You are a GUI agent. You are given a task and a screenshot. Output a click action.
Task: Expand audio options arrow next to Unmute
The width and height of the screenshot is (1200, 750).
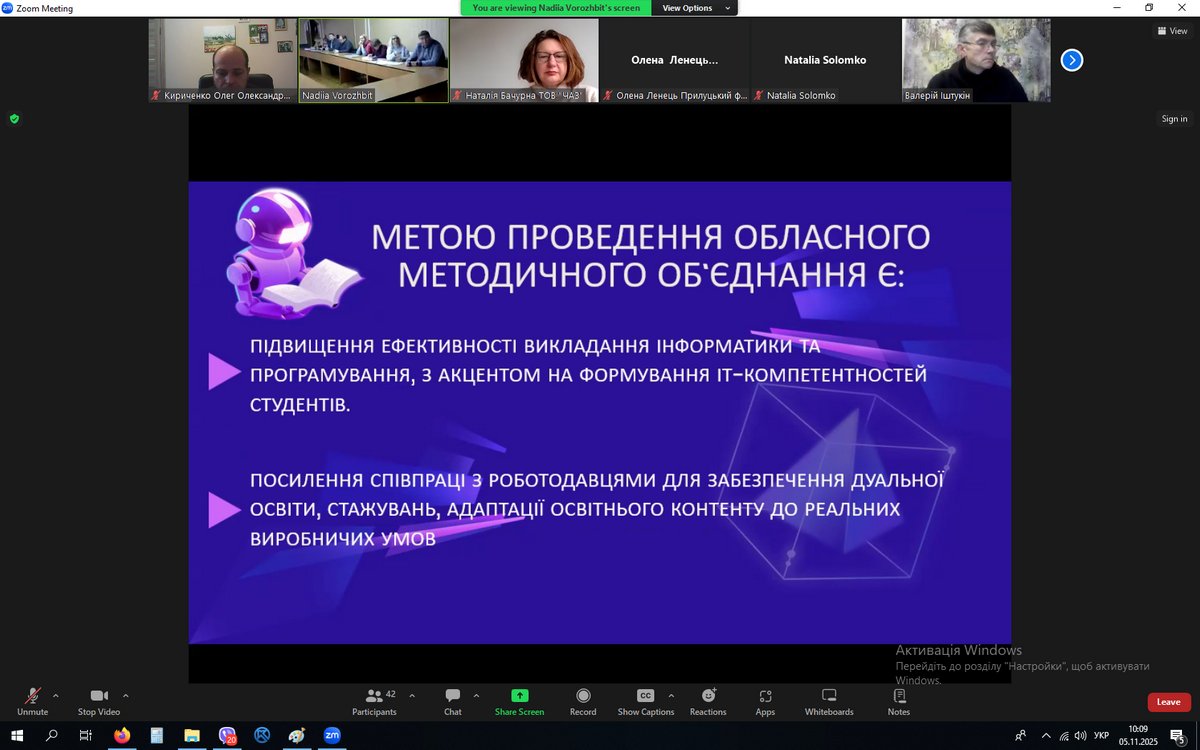tap(55, 695)
